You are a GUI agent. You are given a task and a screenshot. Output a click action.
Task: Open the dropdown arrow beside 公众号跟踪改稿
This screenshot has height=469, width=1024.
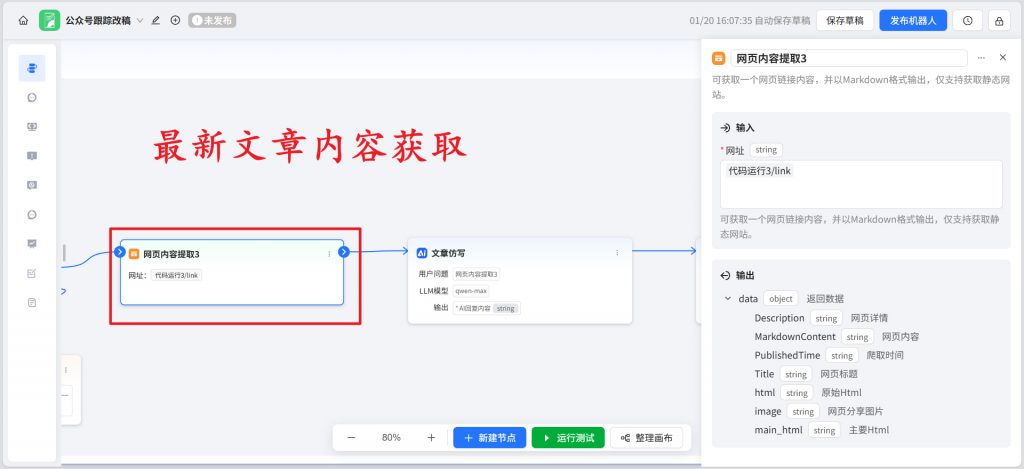140,20
